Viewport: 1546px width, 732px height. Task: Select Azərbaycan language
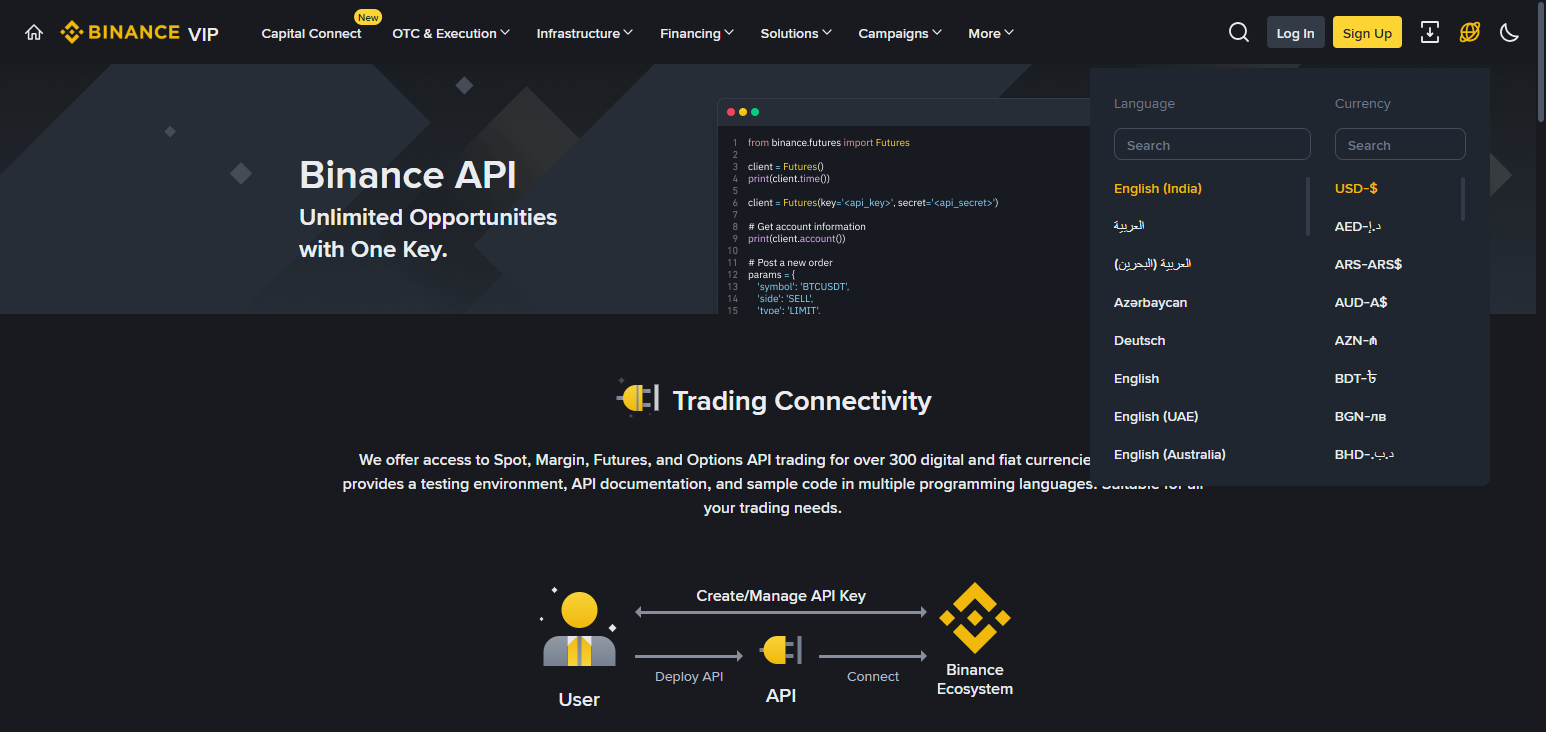coord(1151,302)
